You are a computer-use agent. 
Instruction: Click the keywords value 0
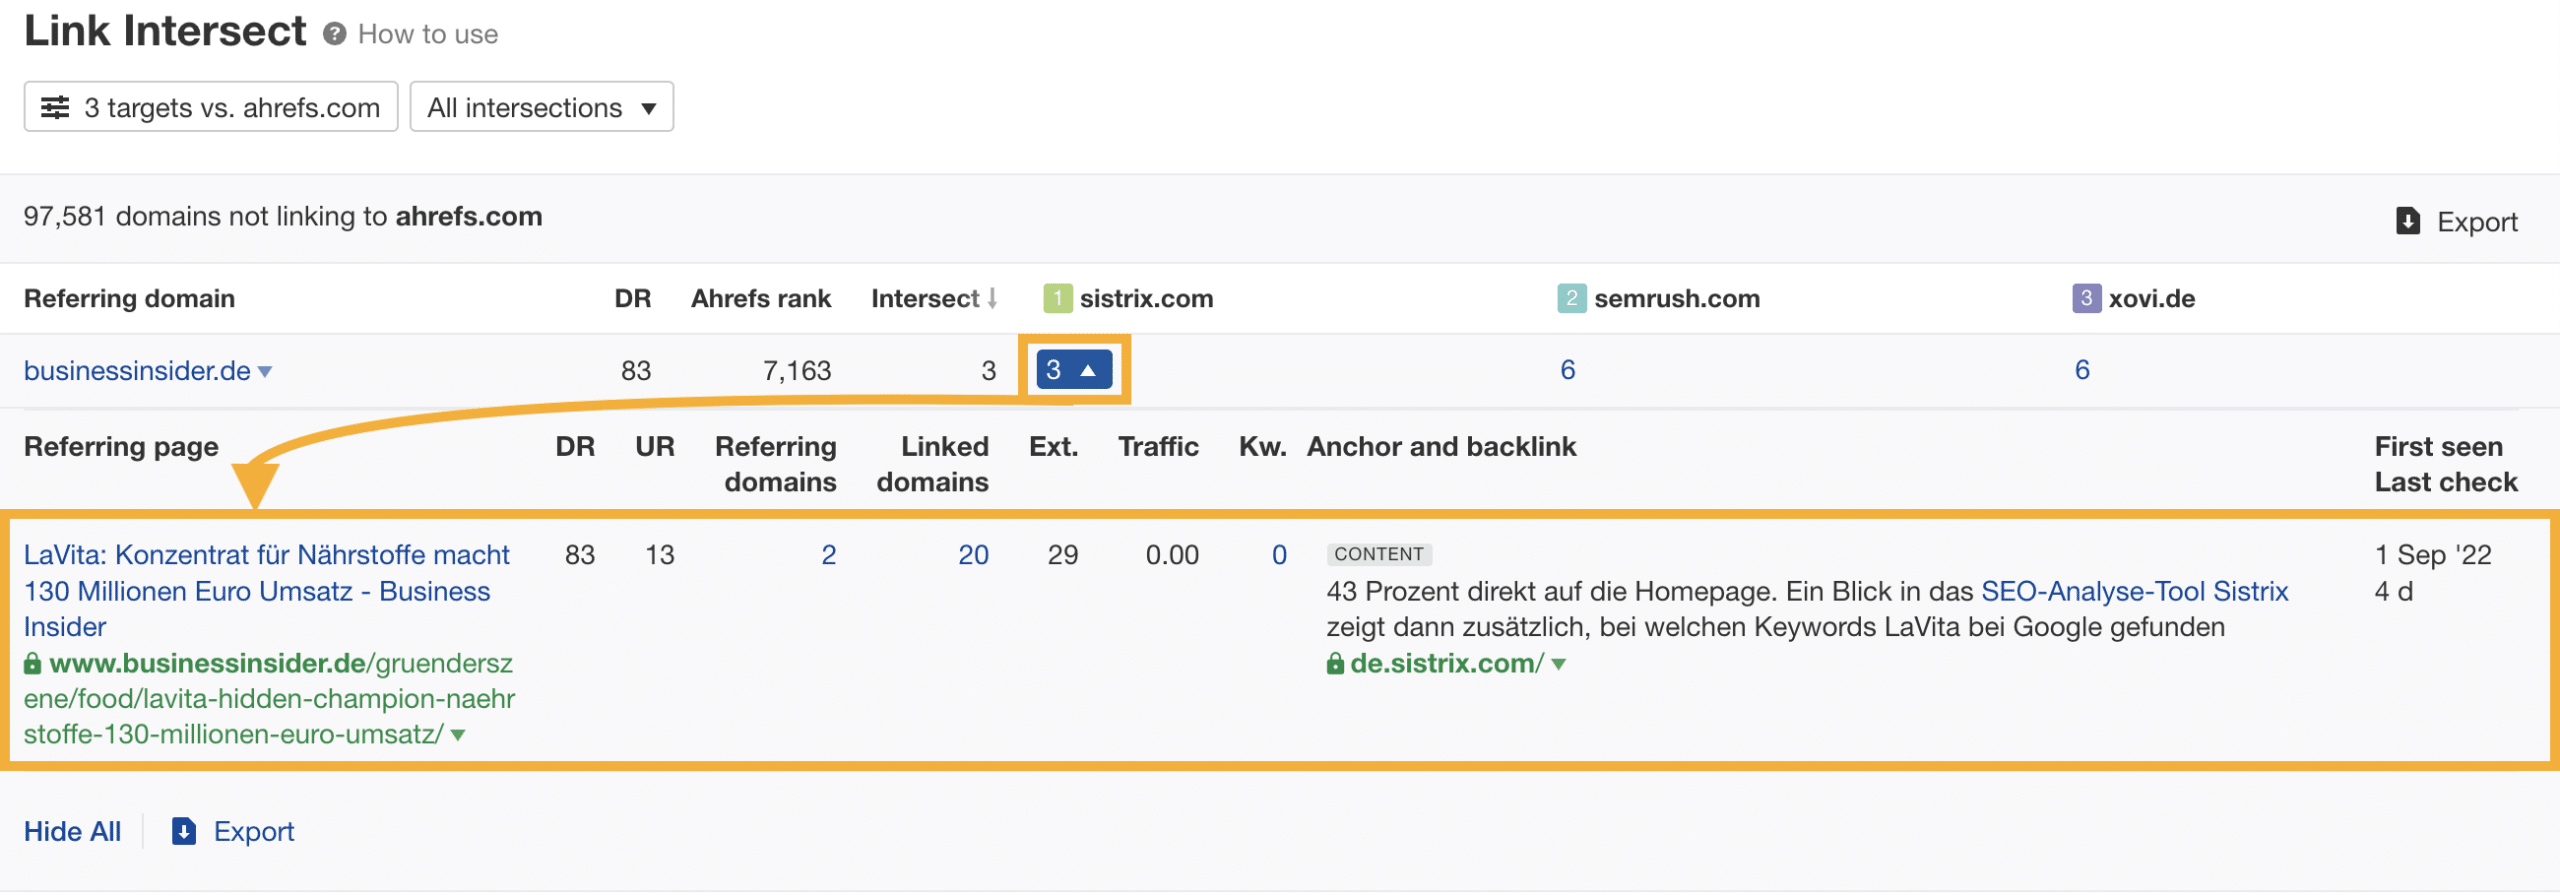click(1279, 555)
